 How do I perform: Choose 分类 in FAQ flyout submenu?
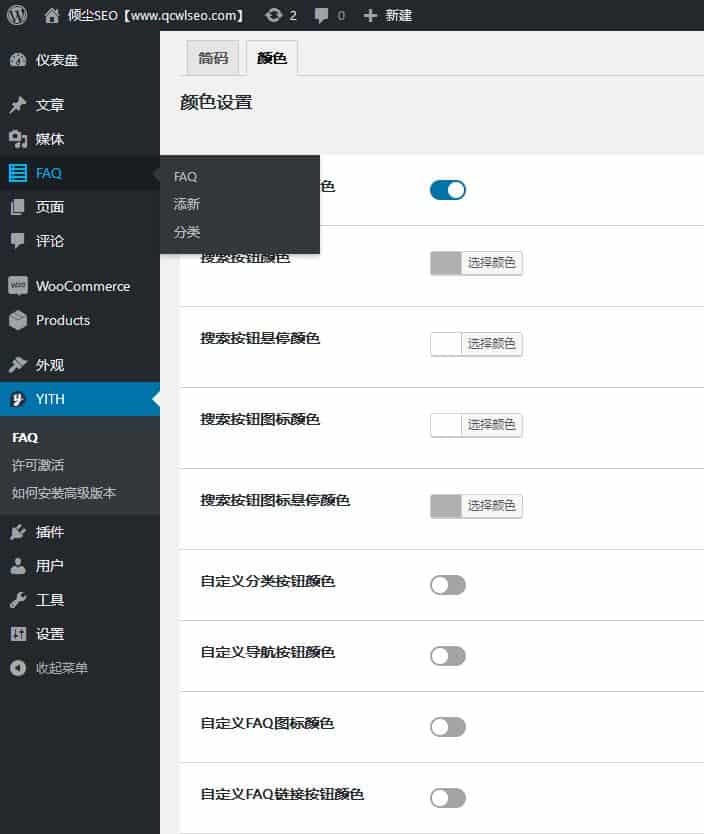click(186, 232)
